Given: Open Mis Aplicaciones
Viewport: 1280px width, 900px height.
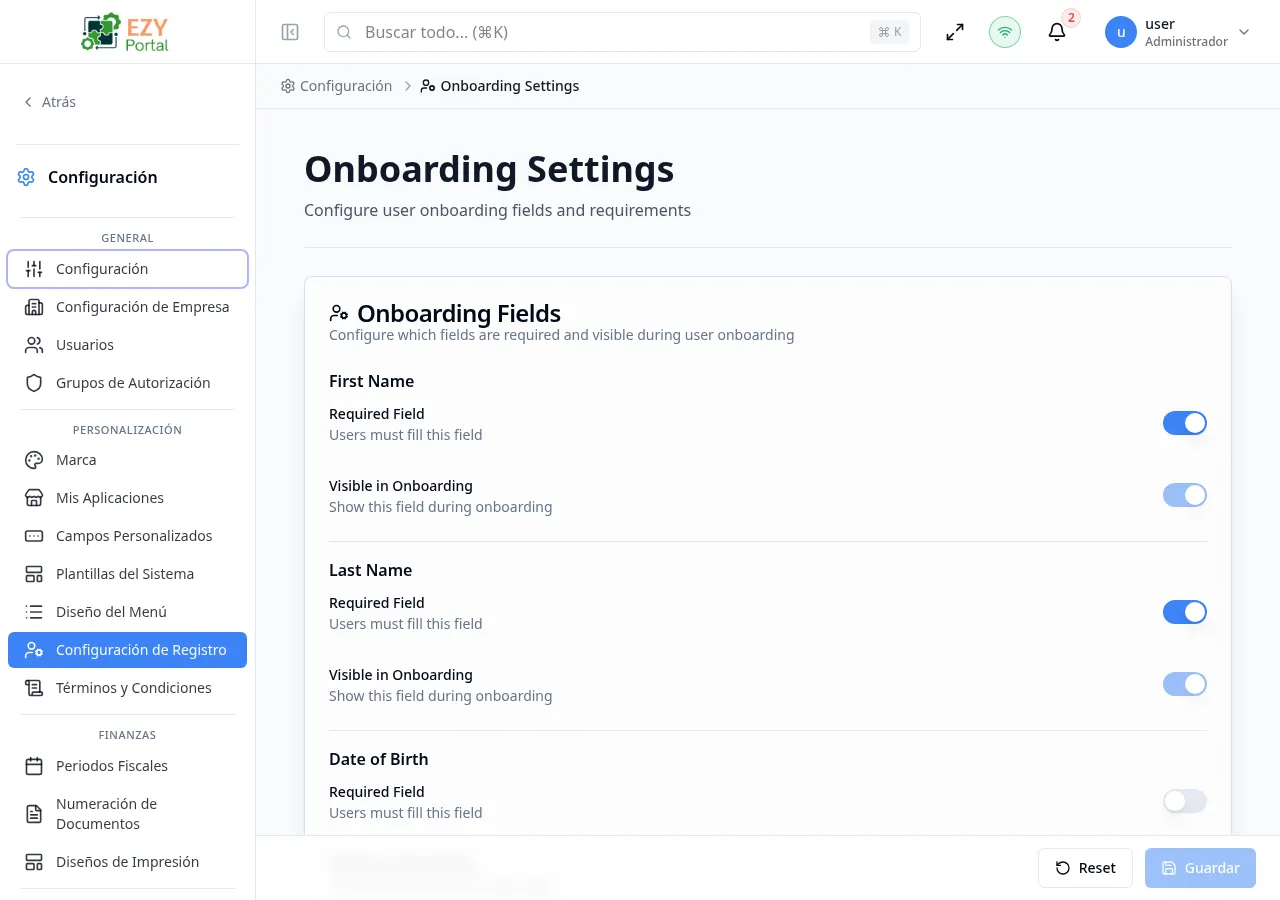Looking at the screenshot, I should coord(127,498).
